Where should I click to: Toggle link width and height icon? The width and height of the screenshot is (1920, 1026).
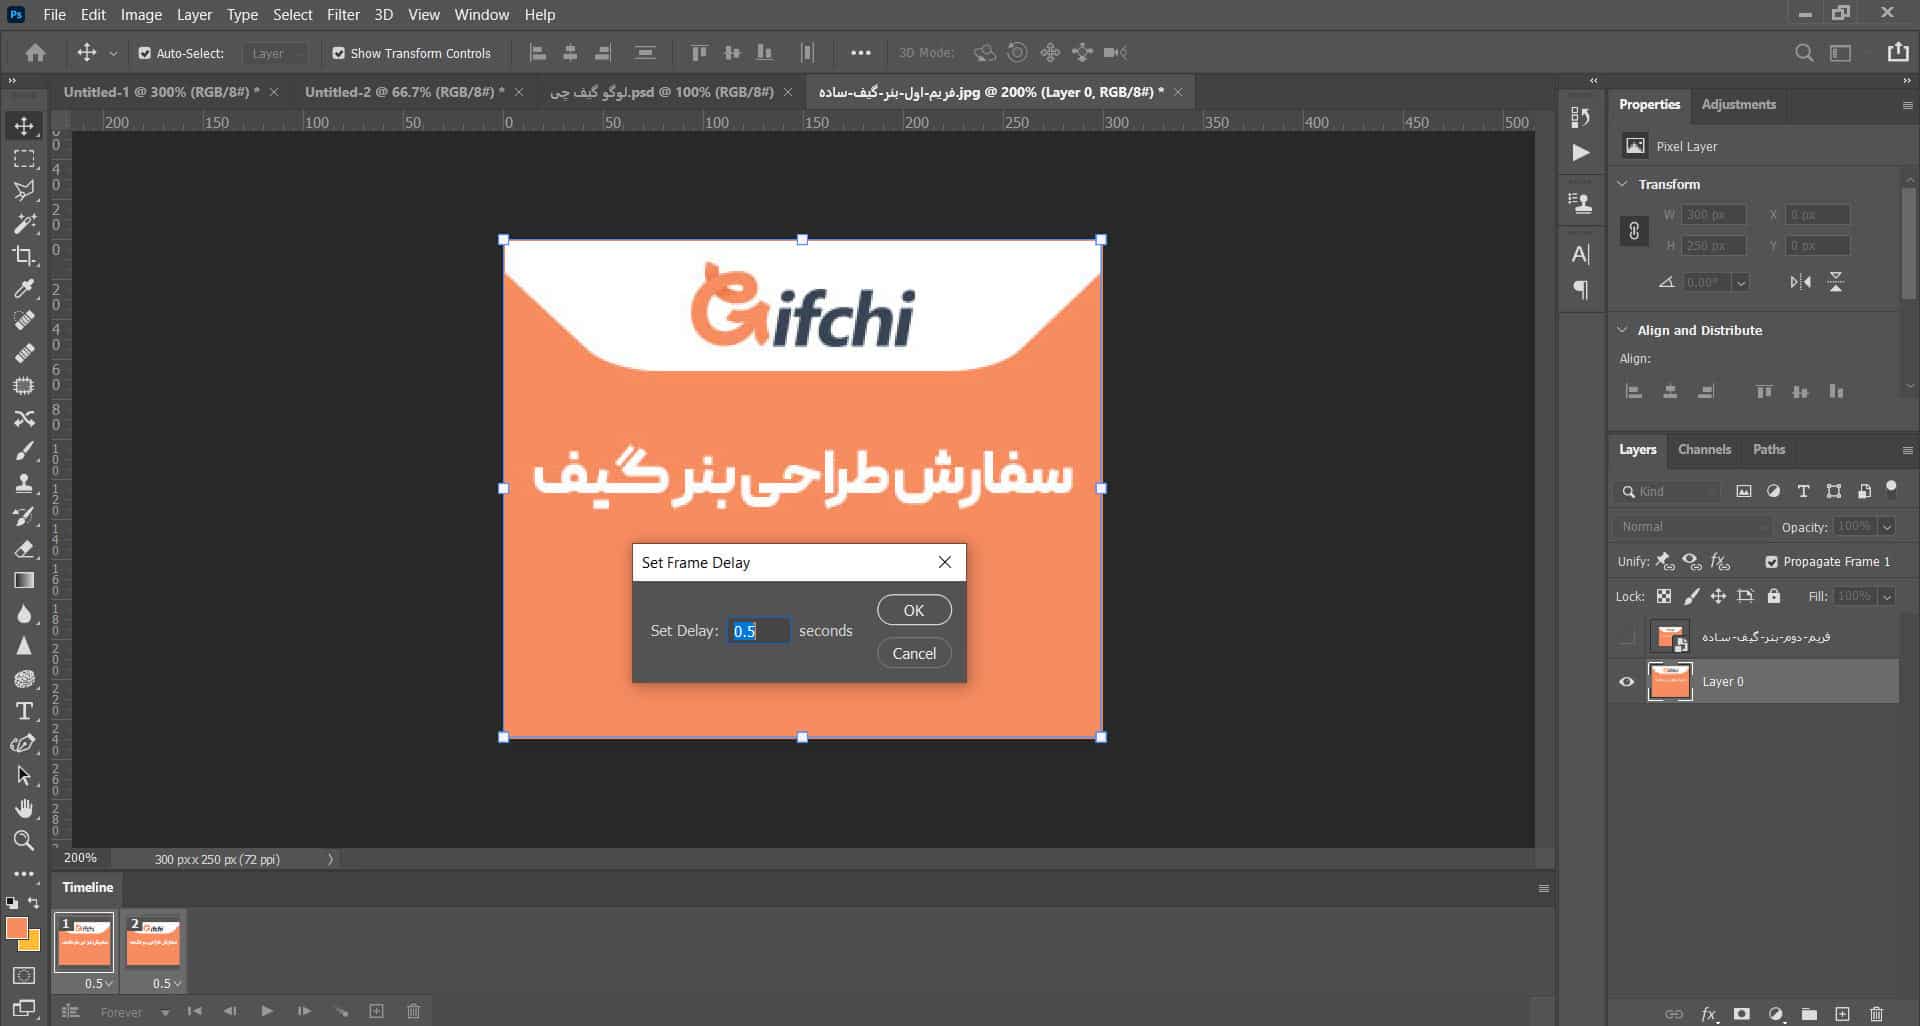point(1634,231)
